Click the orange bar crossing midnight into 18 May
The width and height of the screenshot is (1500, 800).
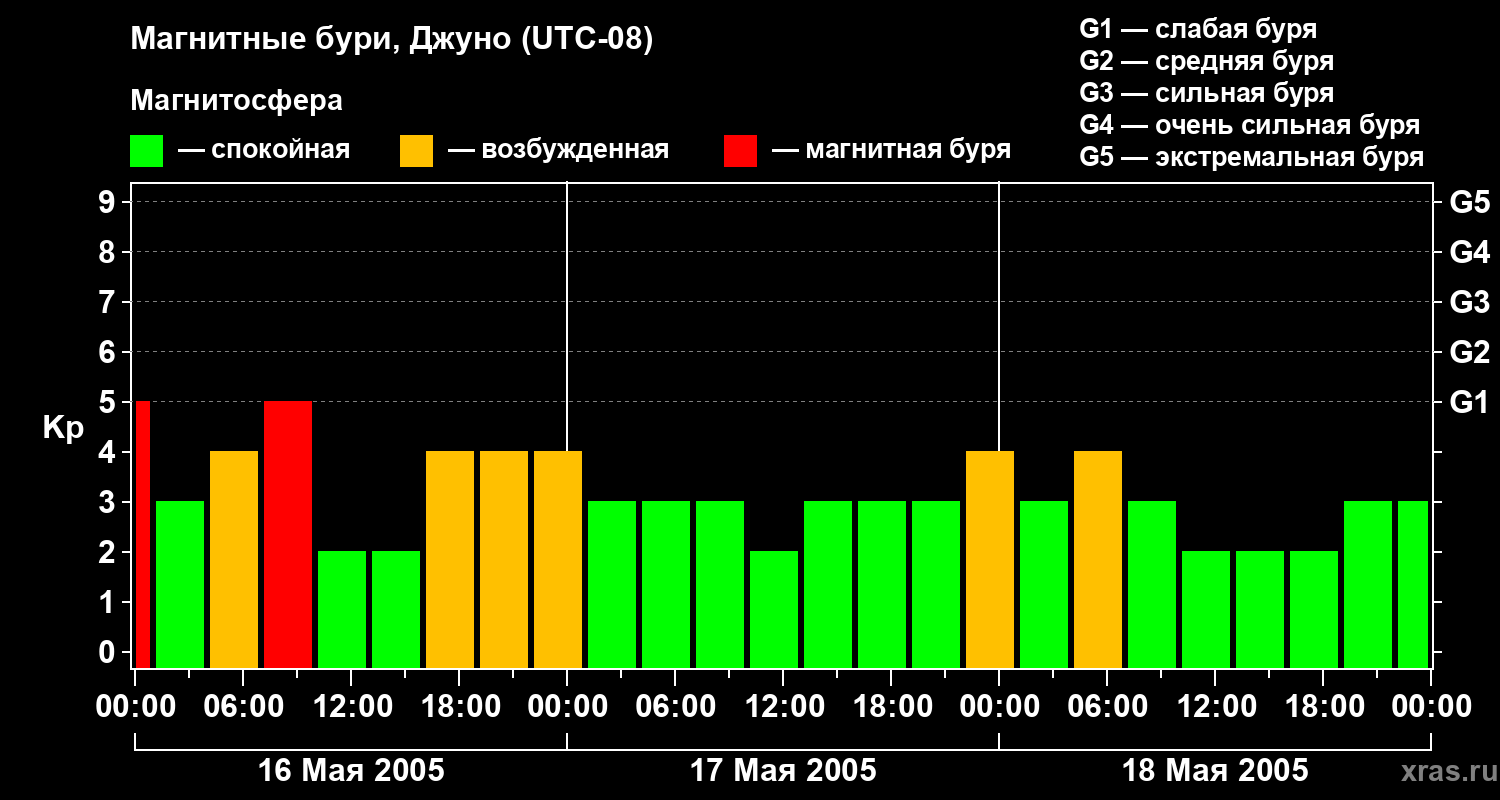990,559
